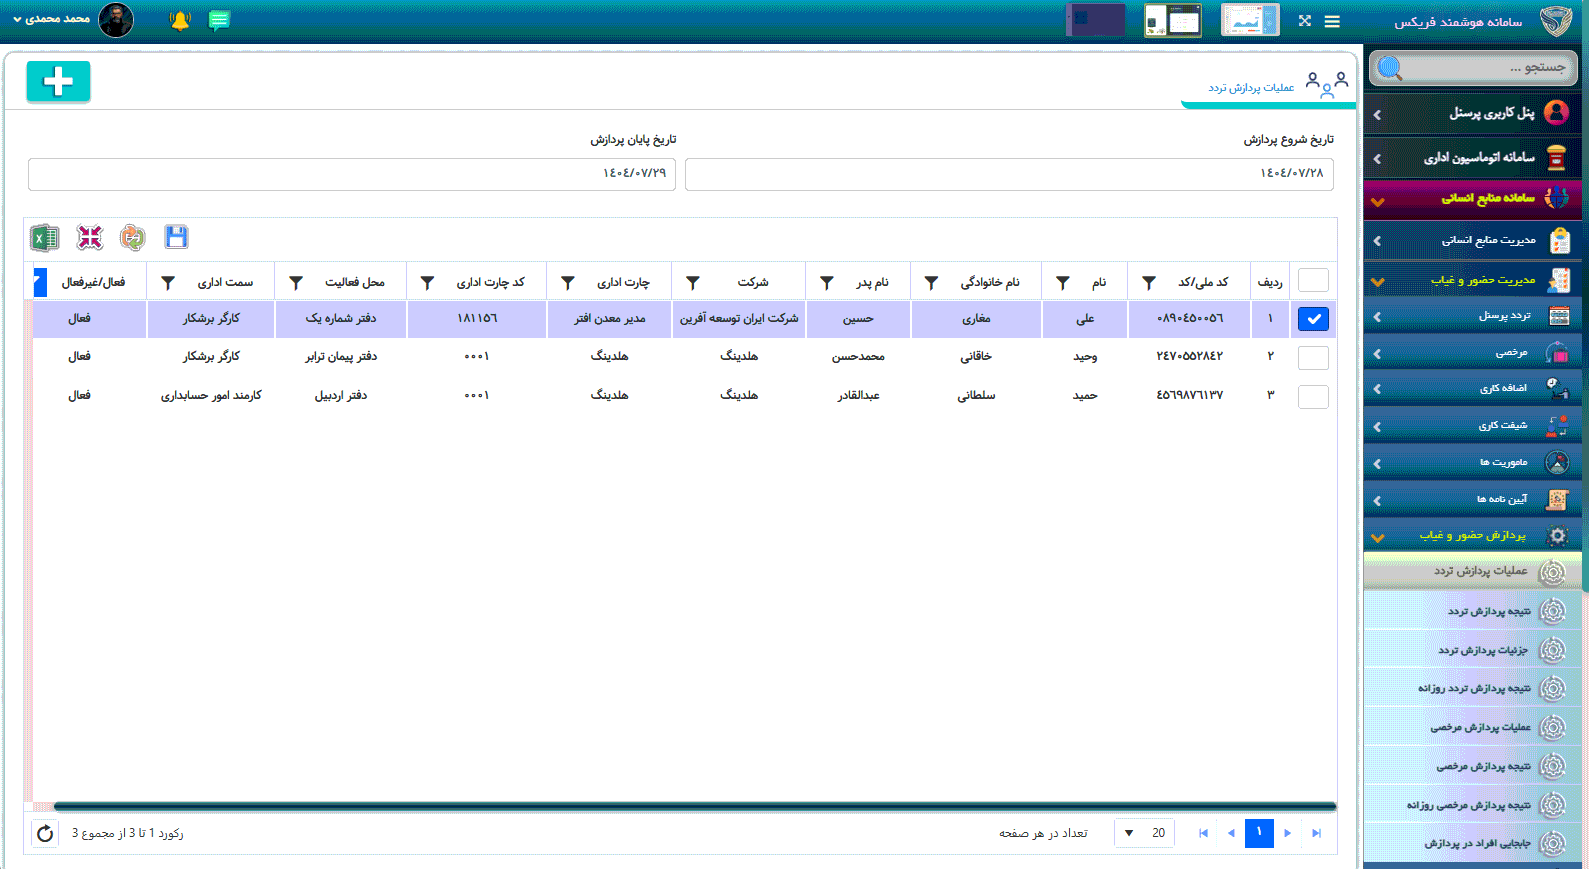Go to page 1 in pagination
Viewport: 1589px width, 869px height.
pyautogui.click(x=1259, y=833)
